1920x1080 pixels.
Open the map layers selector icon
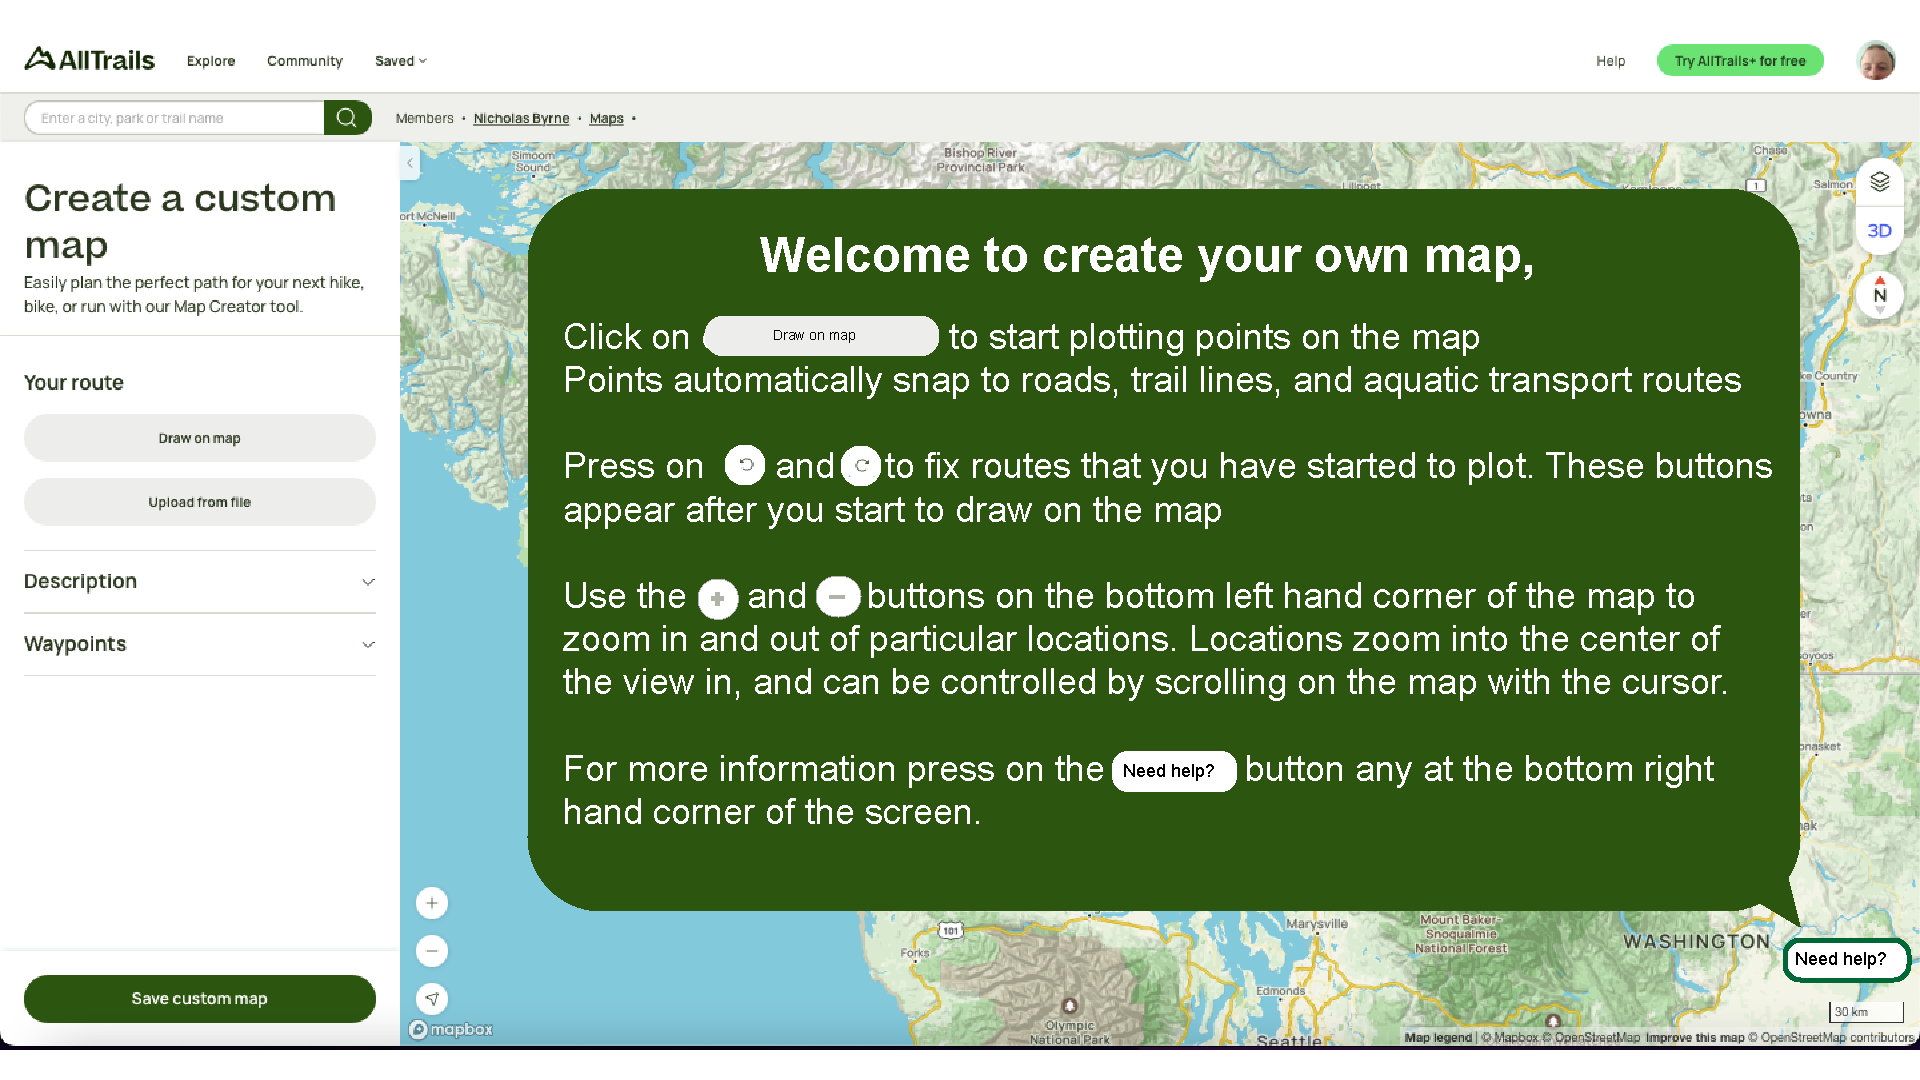point(1880,181)
